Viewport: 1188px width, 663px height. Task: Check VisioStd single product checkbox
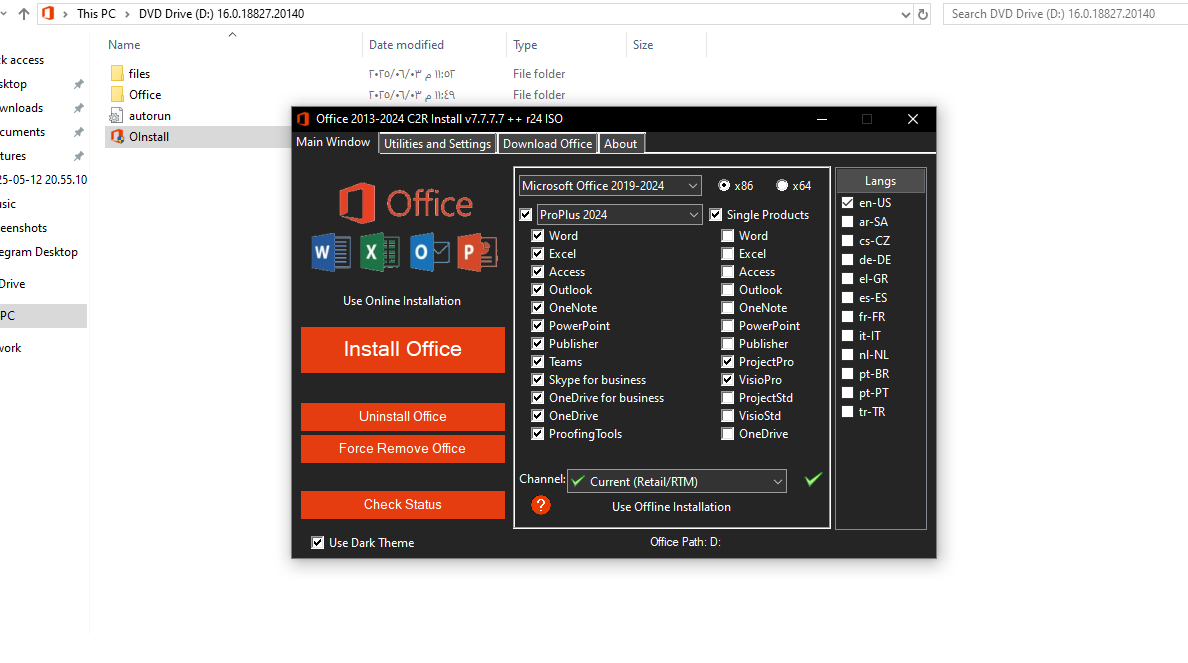point(727,416)
